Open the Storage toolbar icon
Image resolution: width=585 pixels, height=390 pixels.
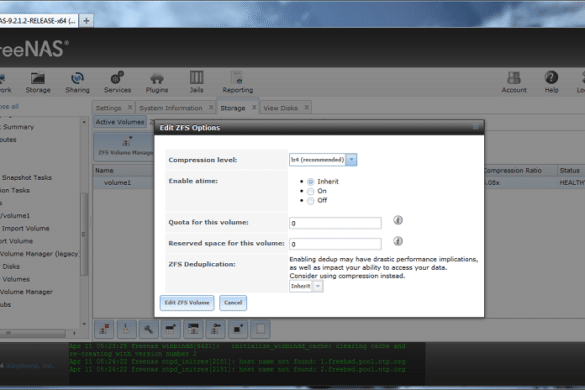click(38, 82)
